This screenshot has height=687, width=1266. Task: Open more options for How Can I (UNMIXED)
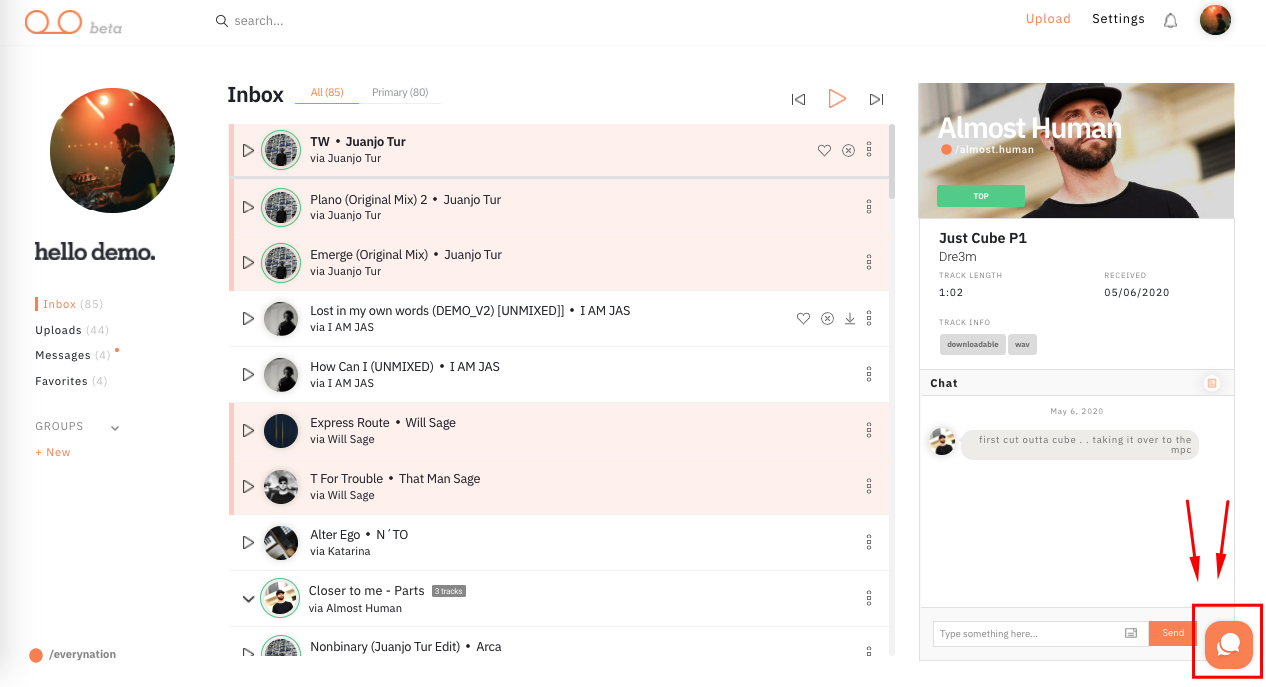coord(869,375)
